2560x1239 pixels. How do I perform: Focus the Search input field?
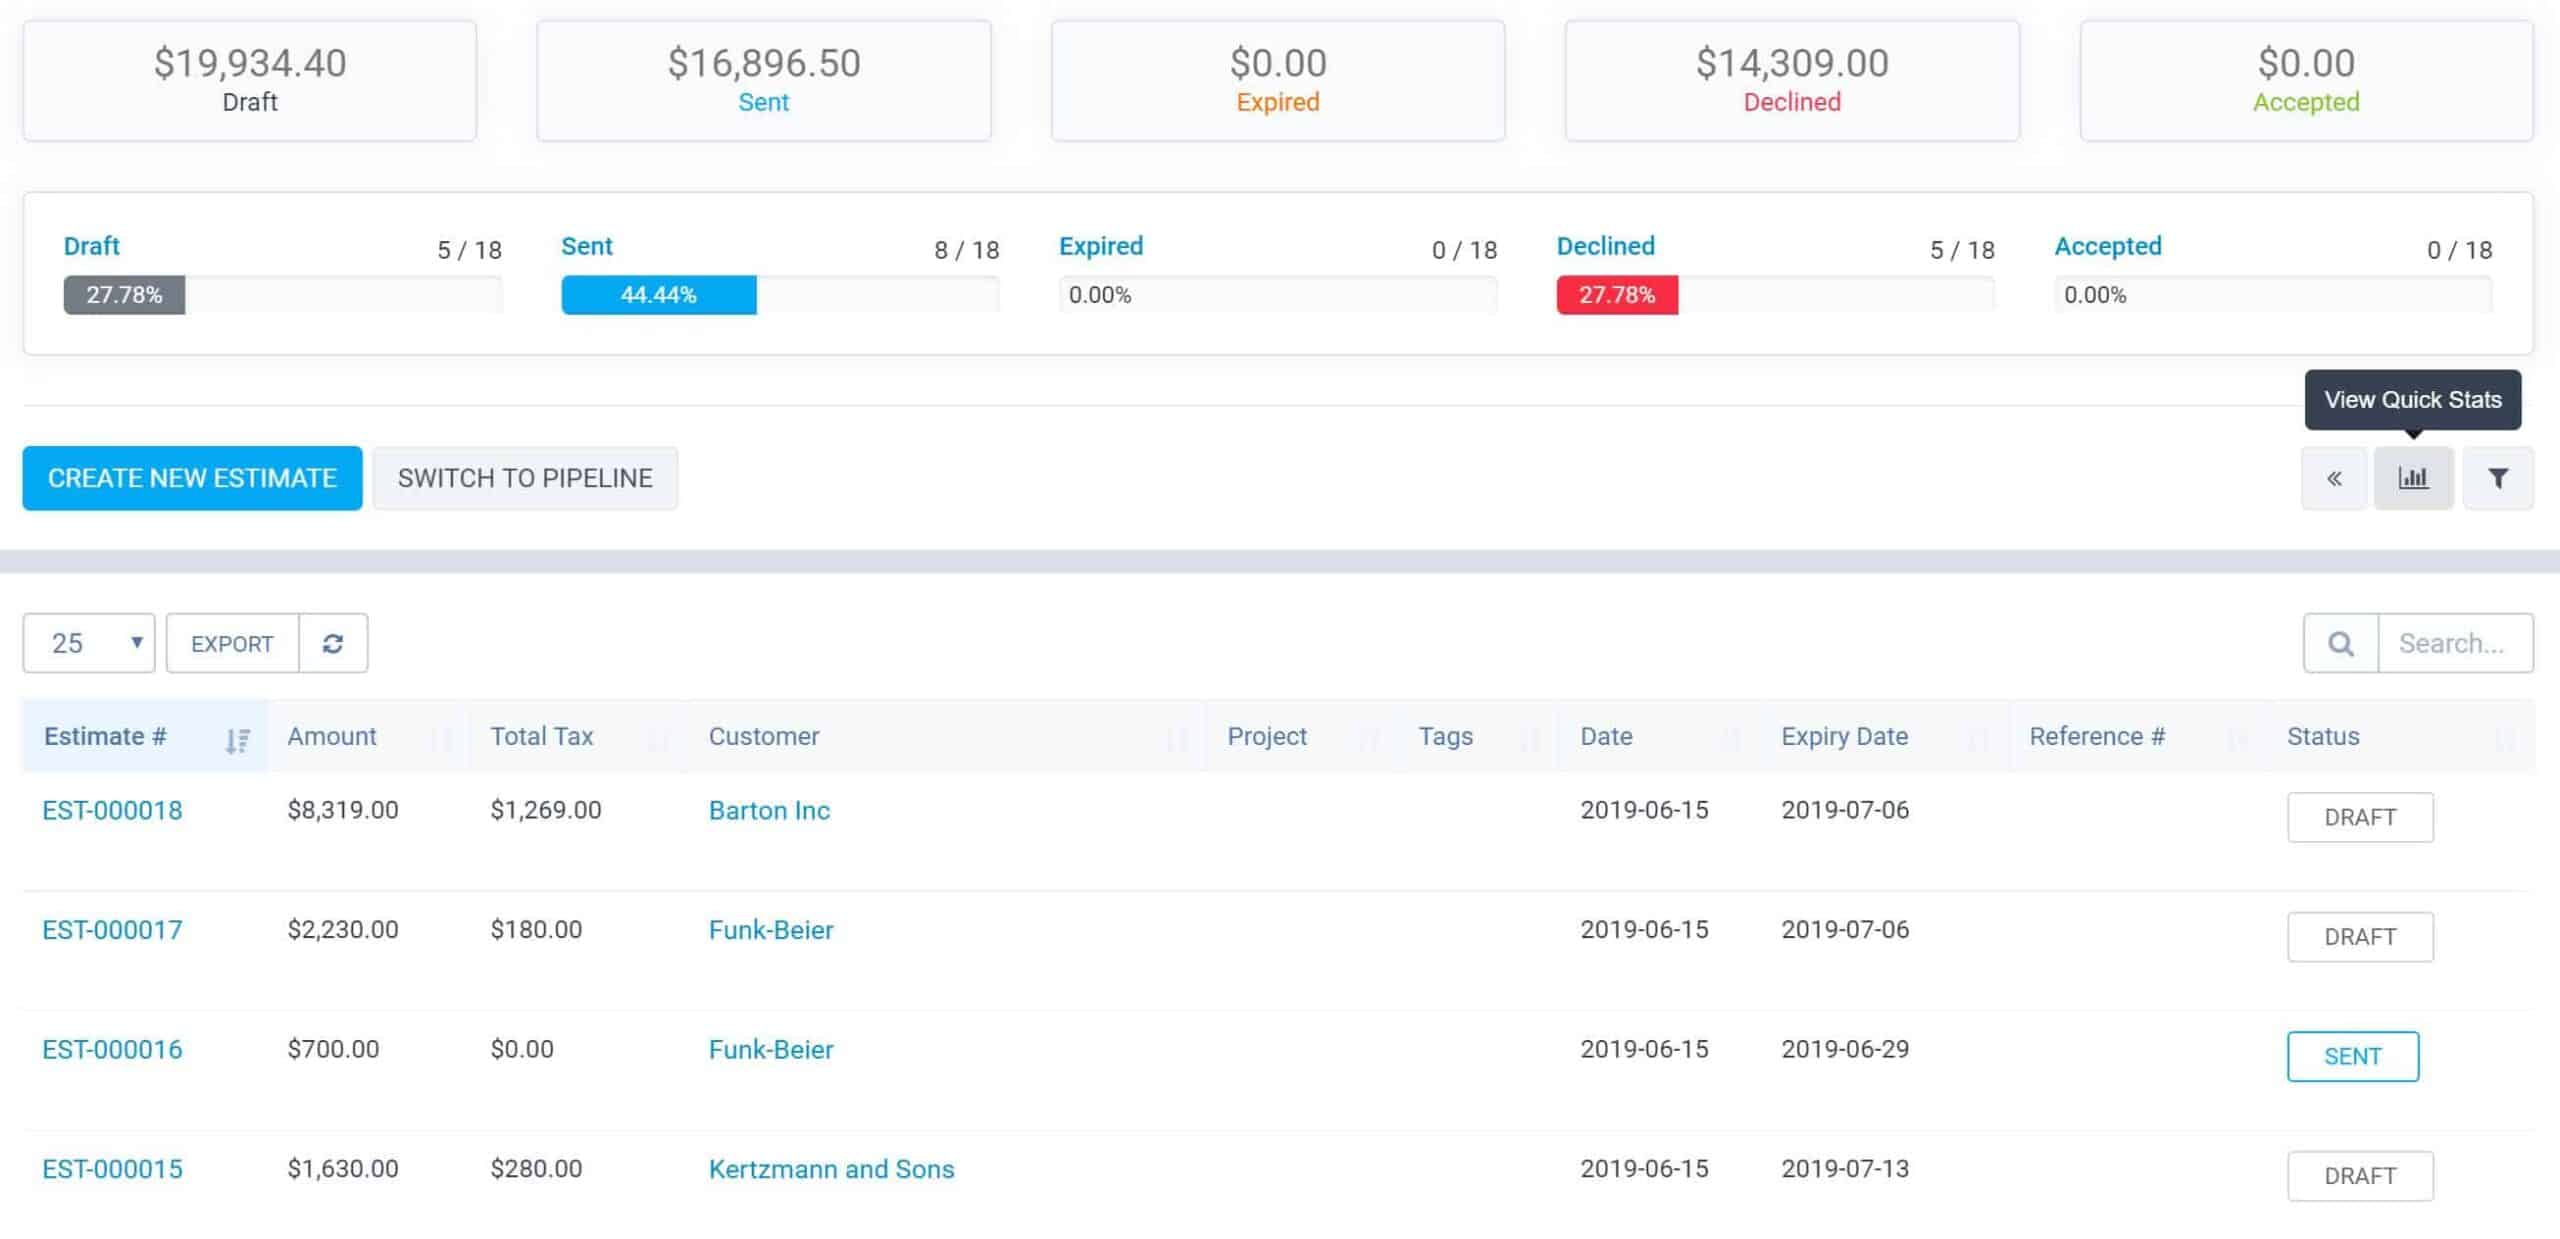click(2454, 643)
